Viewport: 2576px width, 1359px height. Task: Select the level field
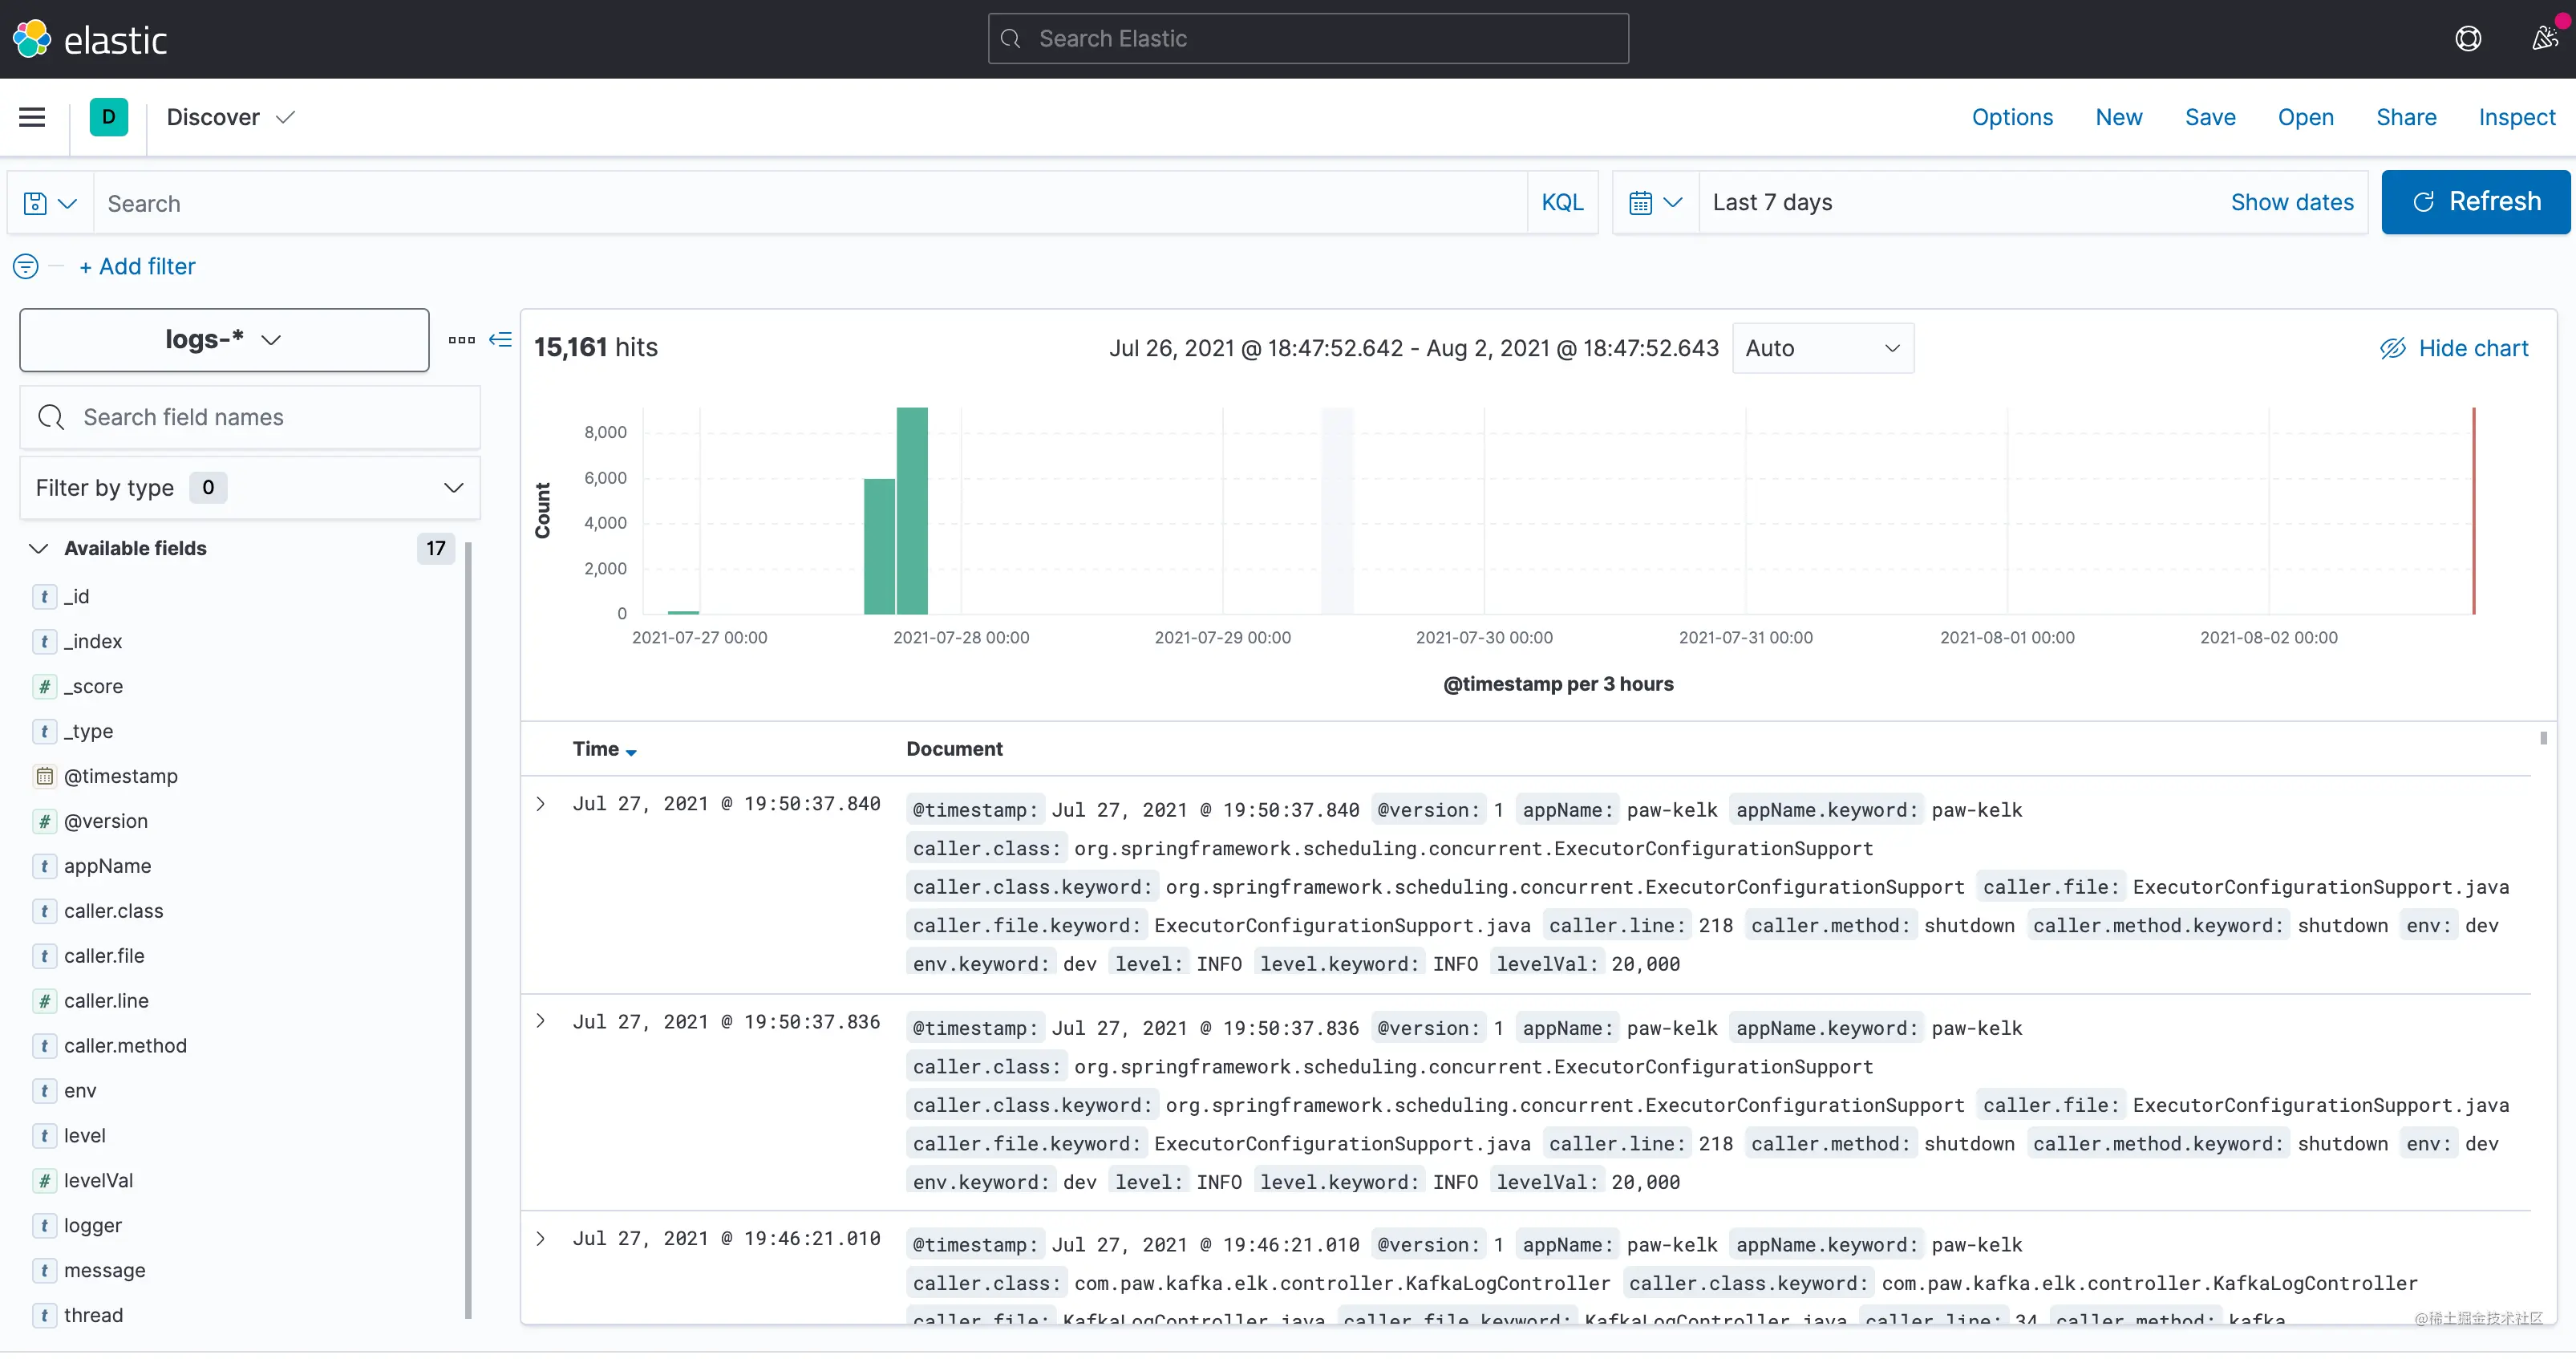click(x=84, y=1136)
